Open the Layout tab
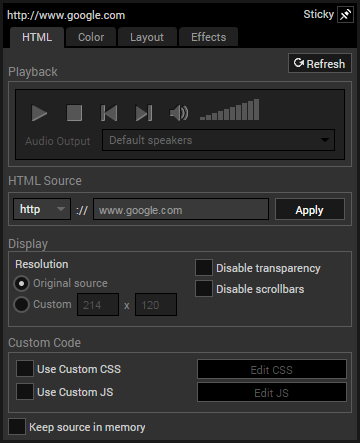The image size is (360, 443). coord(147,37)
